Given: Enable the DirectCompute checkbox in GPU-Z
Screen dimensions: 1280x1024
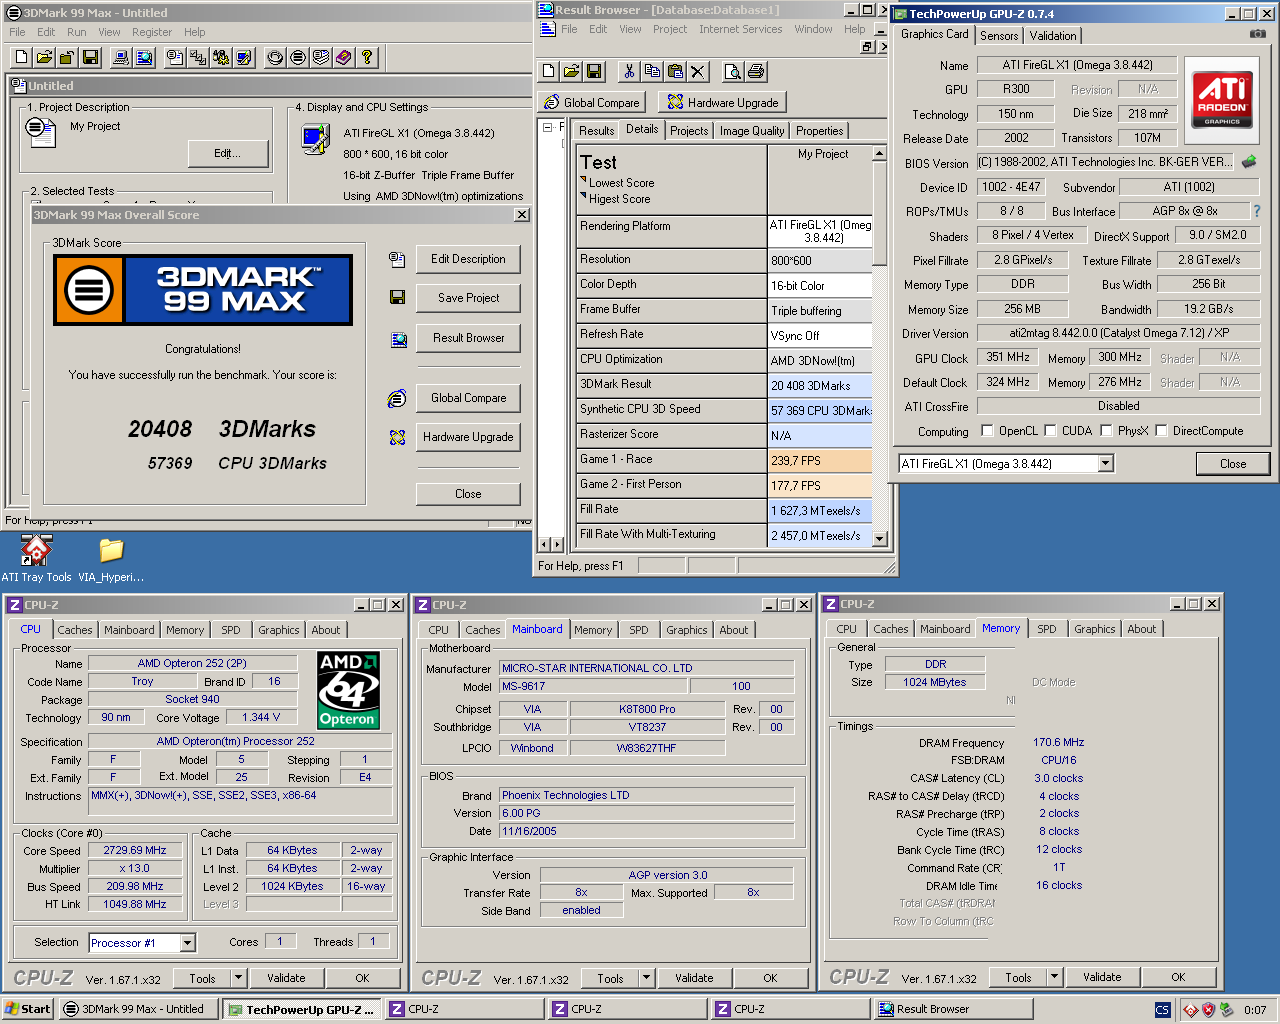Looking at the screenshot, I should [1161, 431].
